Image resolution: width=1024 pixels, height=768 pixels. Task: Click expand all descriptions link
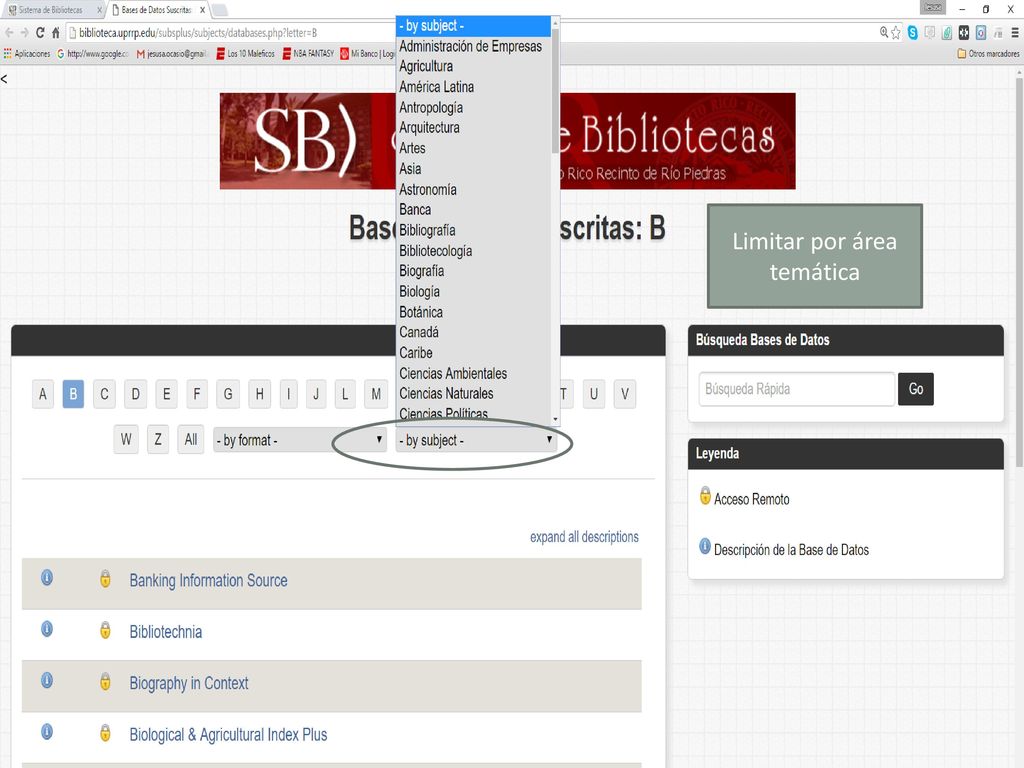(584, 537)
